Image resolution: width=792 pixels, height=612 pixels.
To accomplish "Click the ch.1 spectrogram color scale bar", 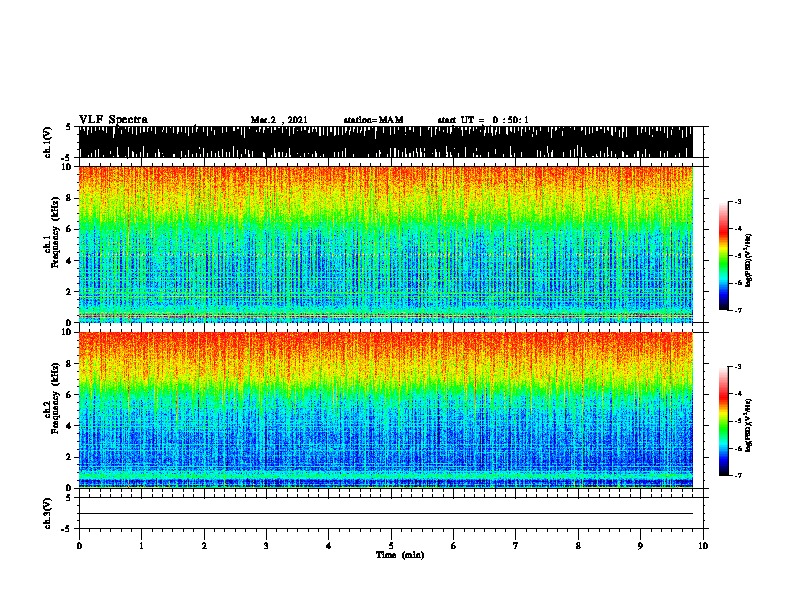I will click(x=724, y=256).
